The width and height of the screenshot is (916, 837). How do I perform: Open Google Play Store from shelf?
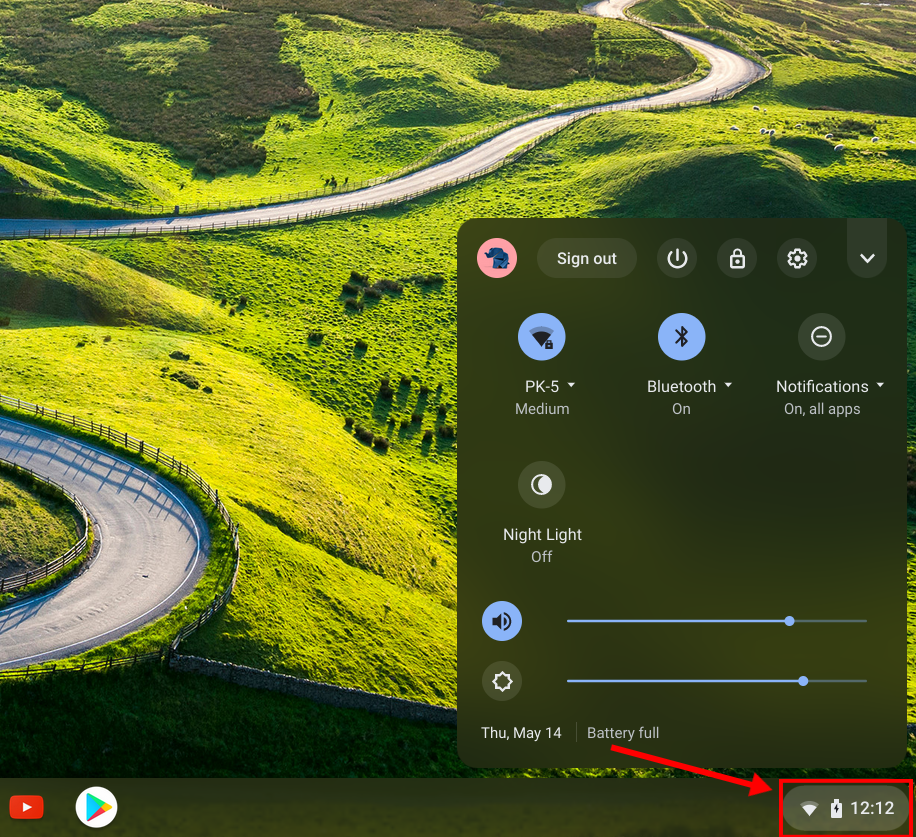pos(96,808)
